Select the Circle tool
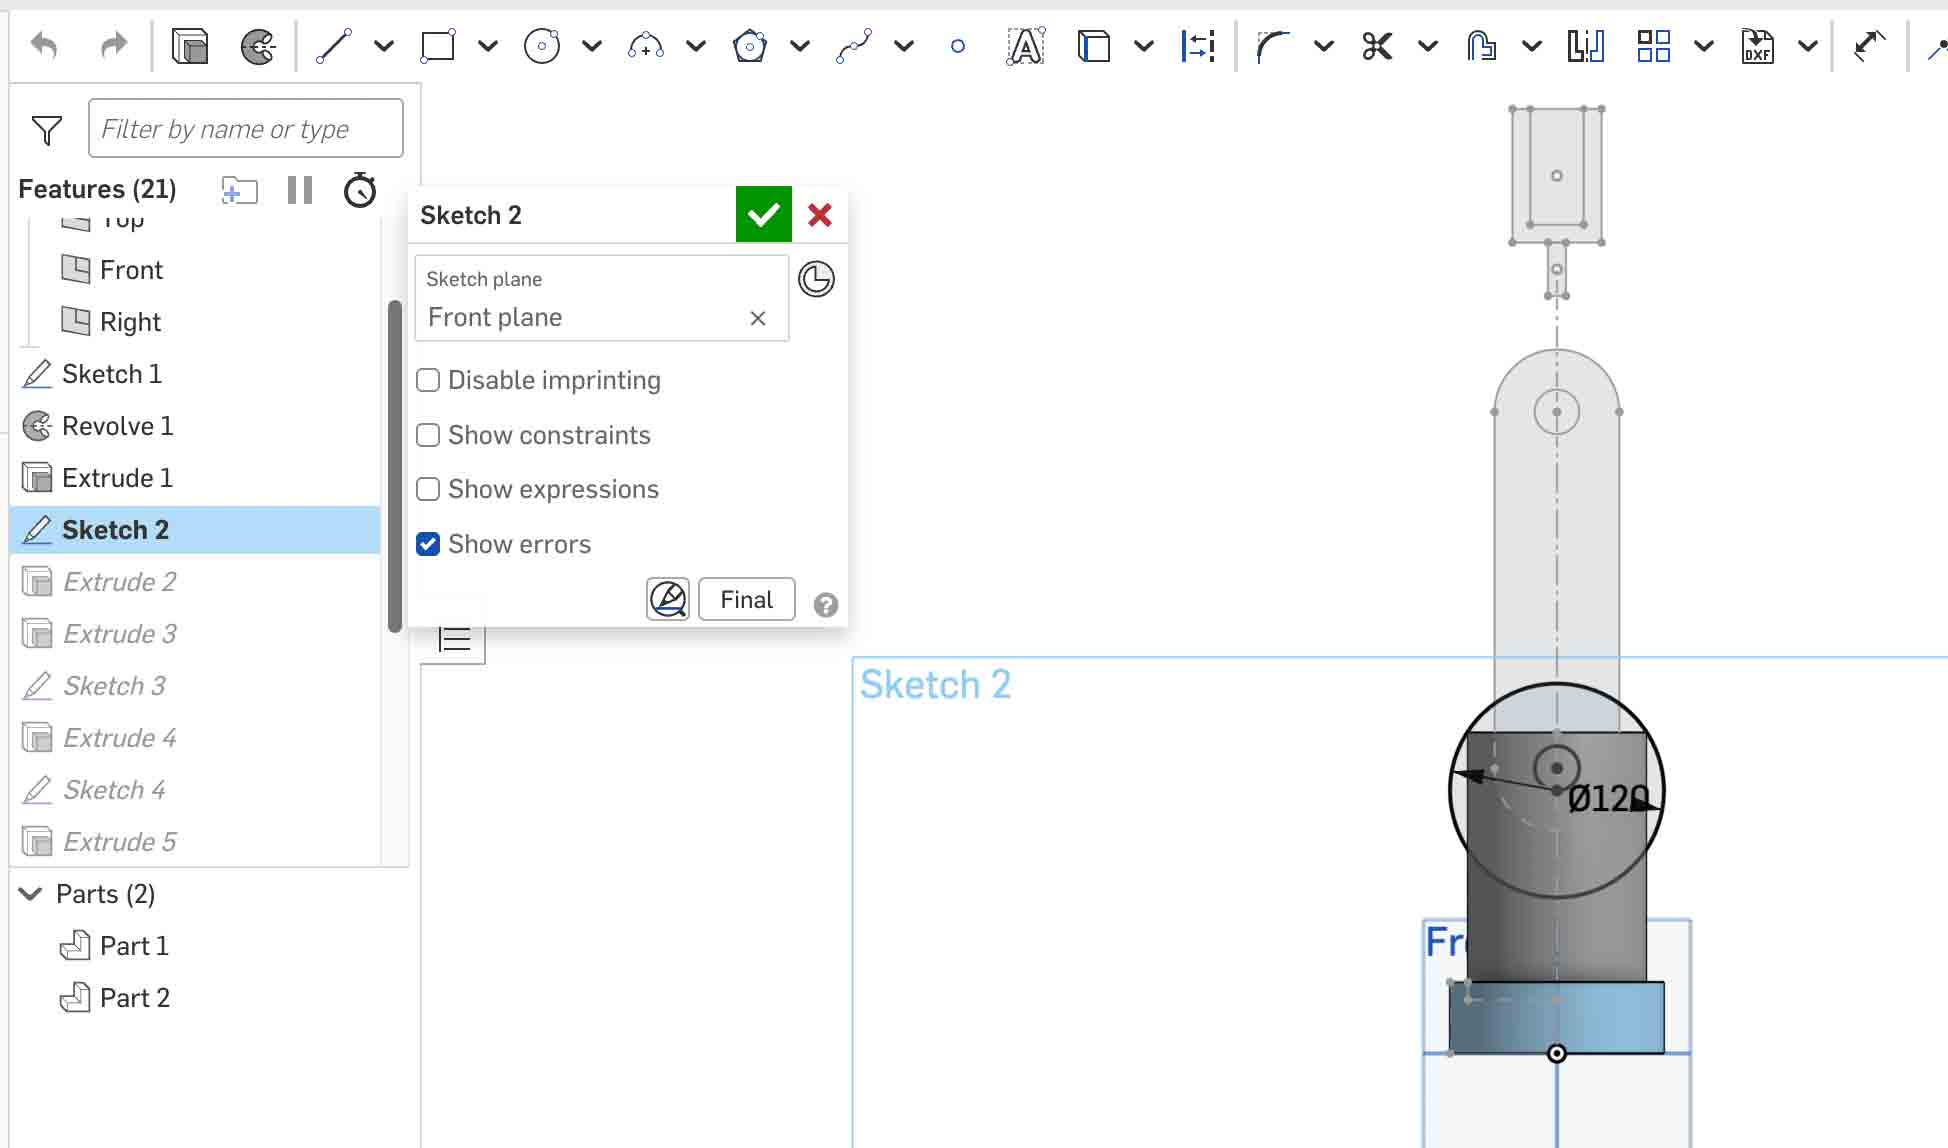The image size is (1948, 1148). coord(541,46)
